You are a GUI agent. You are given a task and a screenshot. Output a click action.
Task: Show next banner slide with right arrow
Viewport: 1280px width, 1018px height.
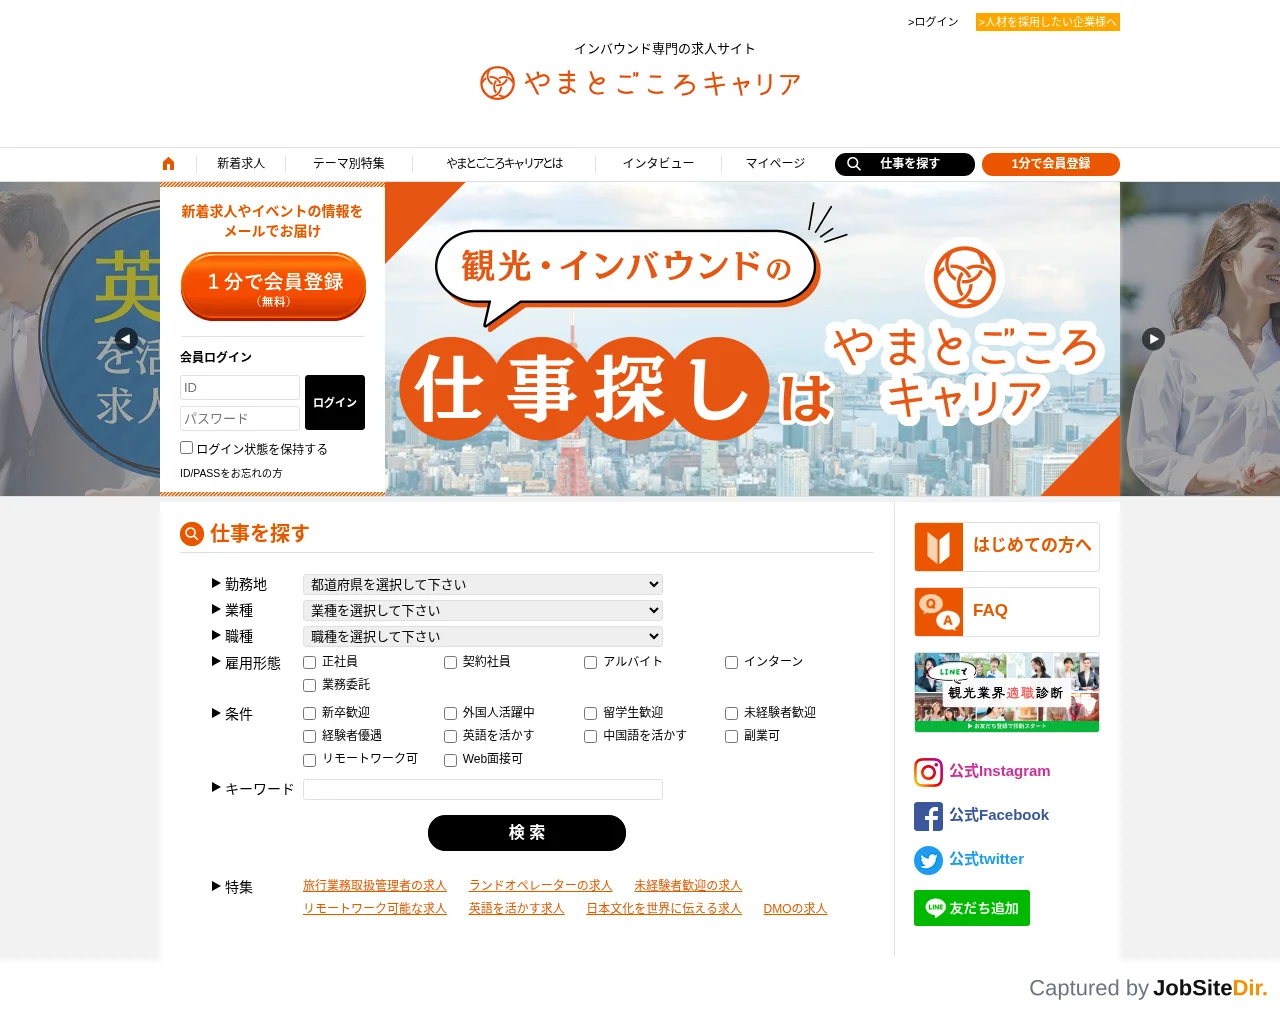coord(1153,339)
